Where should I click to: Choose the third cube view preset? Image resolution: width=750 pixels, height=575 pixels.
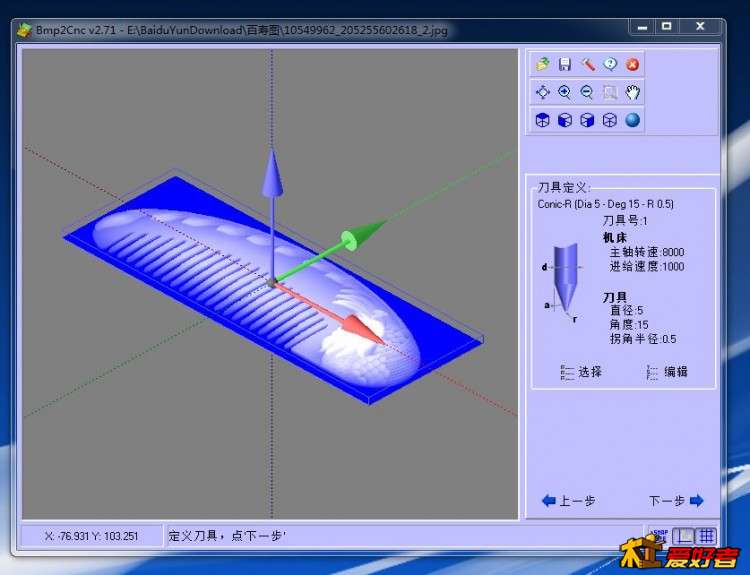click(587, 120)
